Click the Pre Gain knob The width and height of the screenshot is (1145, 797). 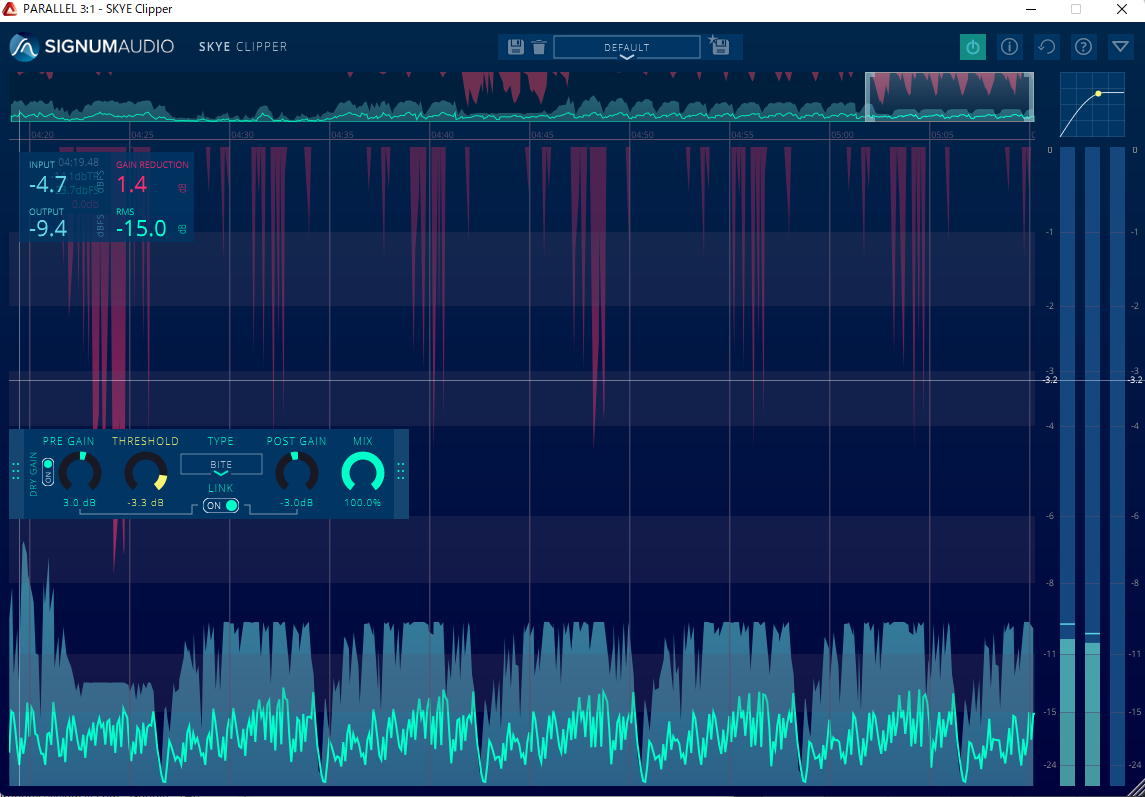click(x=80, y=472)
